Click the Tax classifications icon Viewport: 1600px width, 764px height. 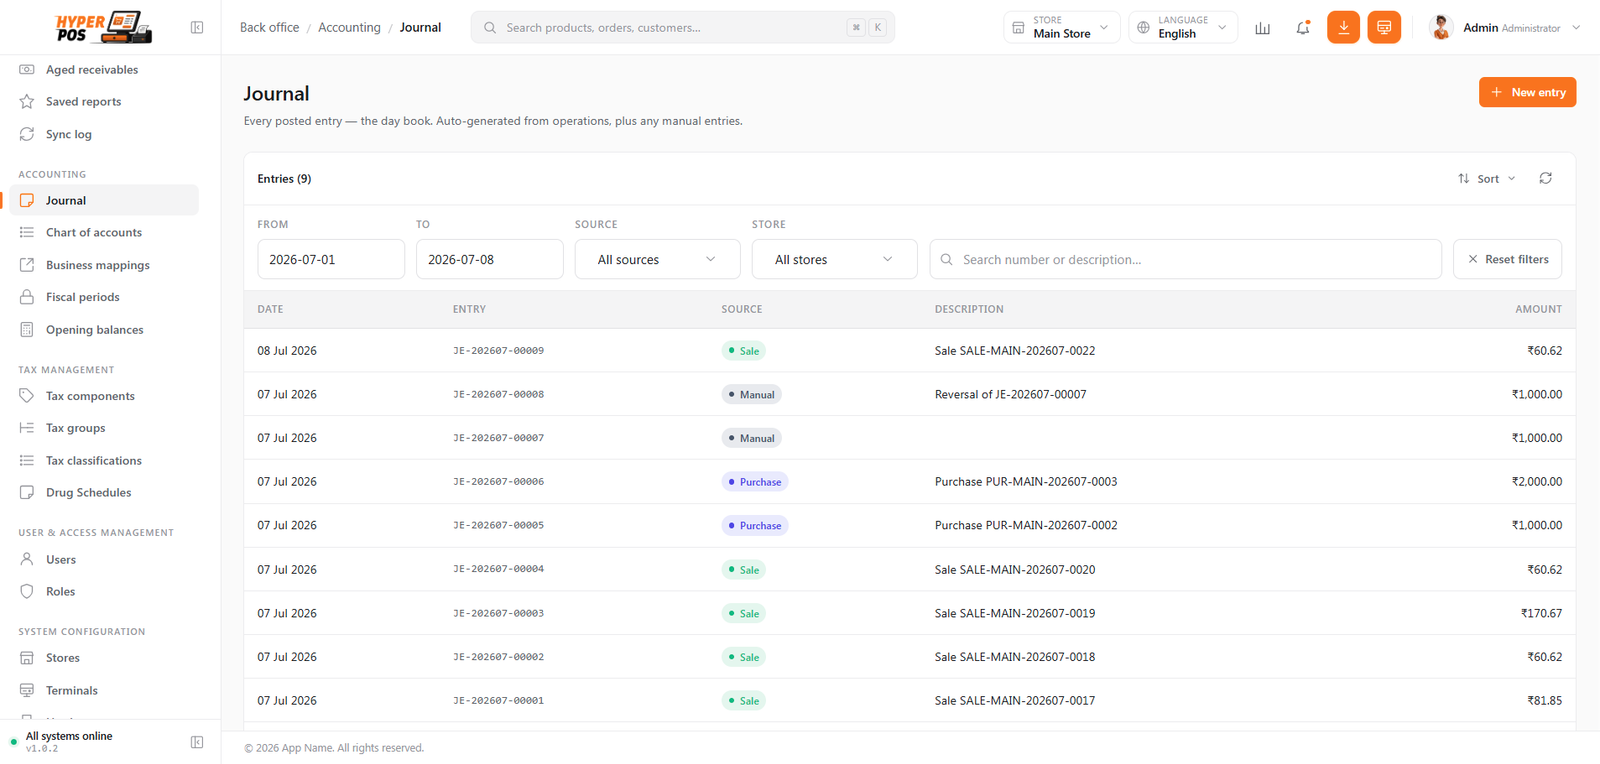[27, 461]
